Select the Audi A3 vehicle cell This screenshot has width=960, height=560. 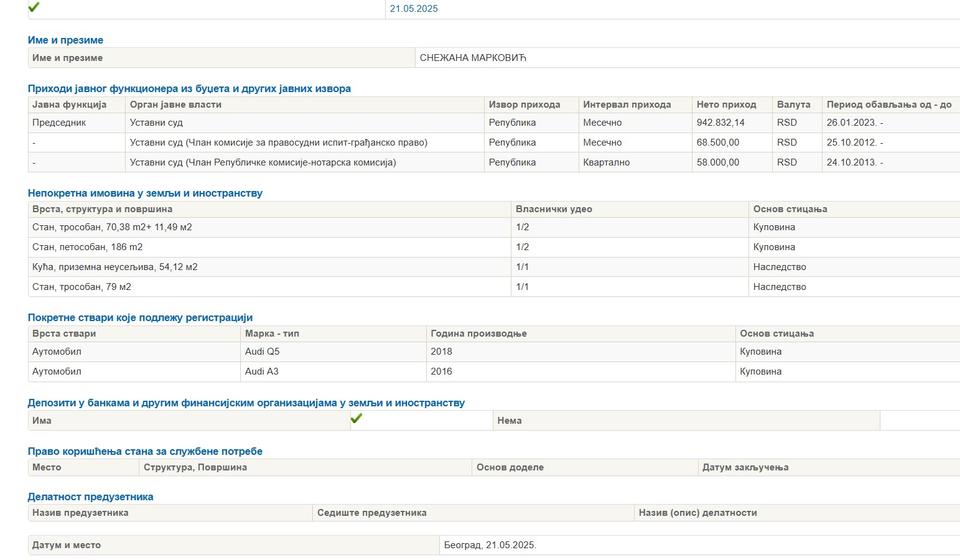(262, 372)
